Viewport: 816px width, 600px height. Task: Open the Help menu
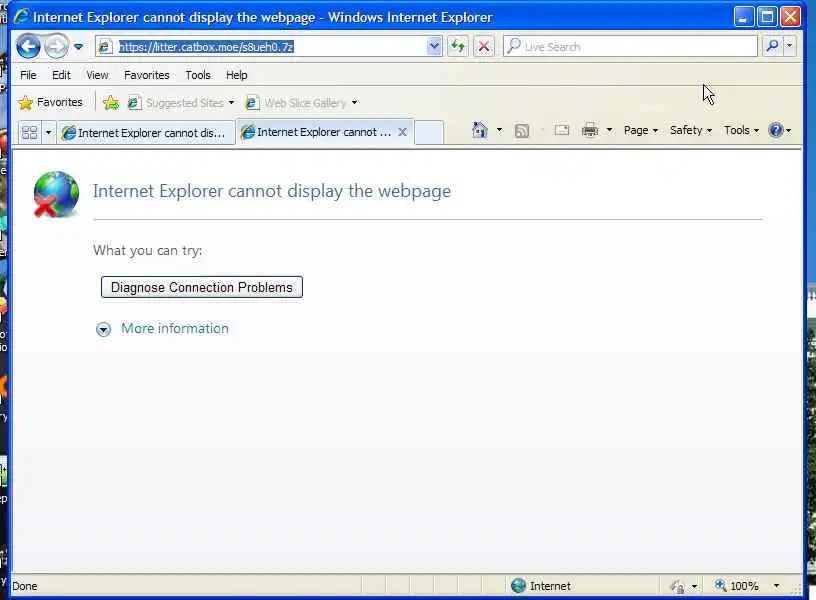pos(236,75)
